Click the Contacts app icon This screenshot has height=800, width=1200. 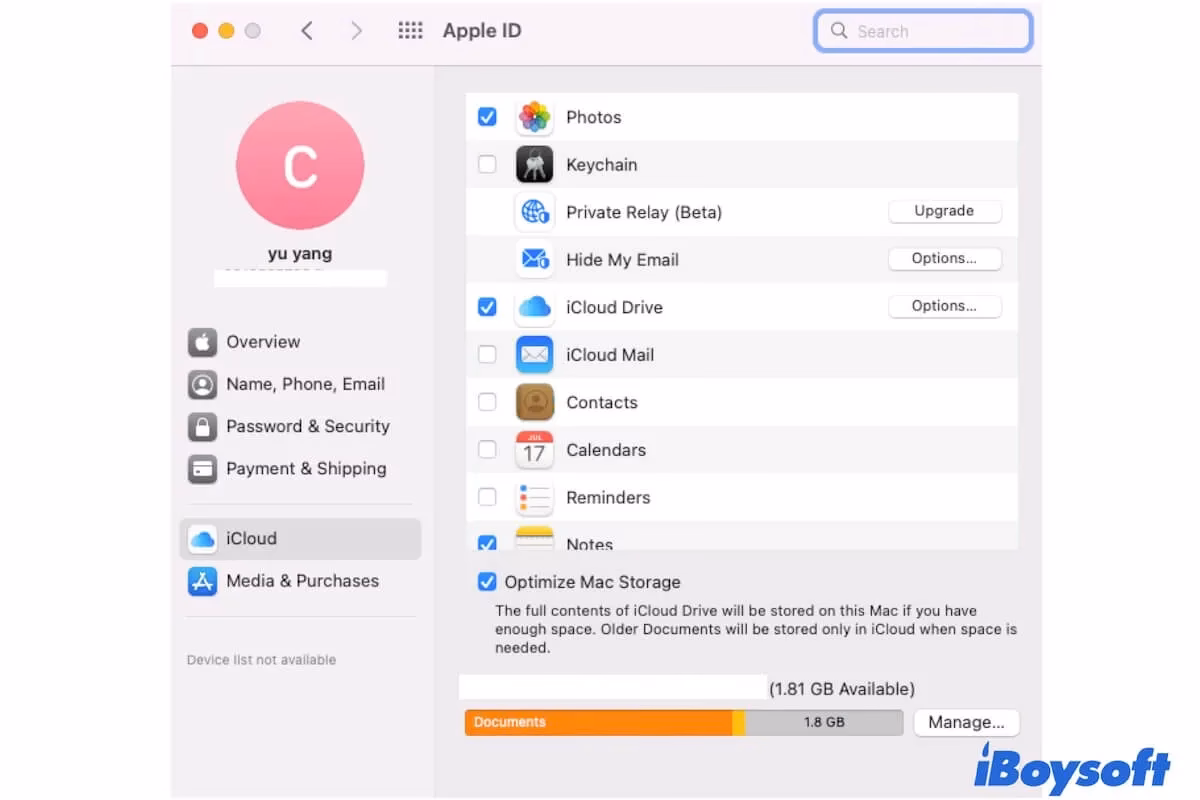pos(534,402)
